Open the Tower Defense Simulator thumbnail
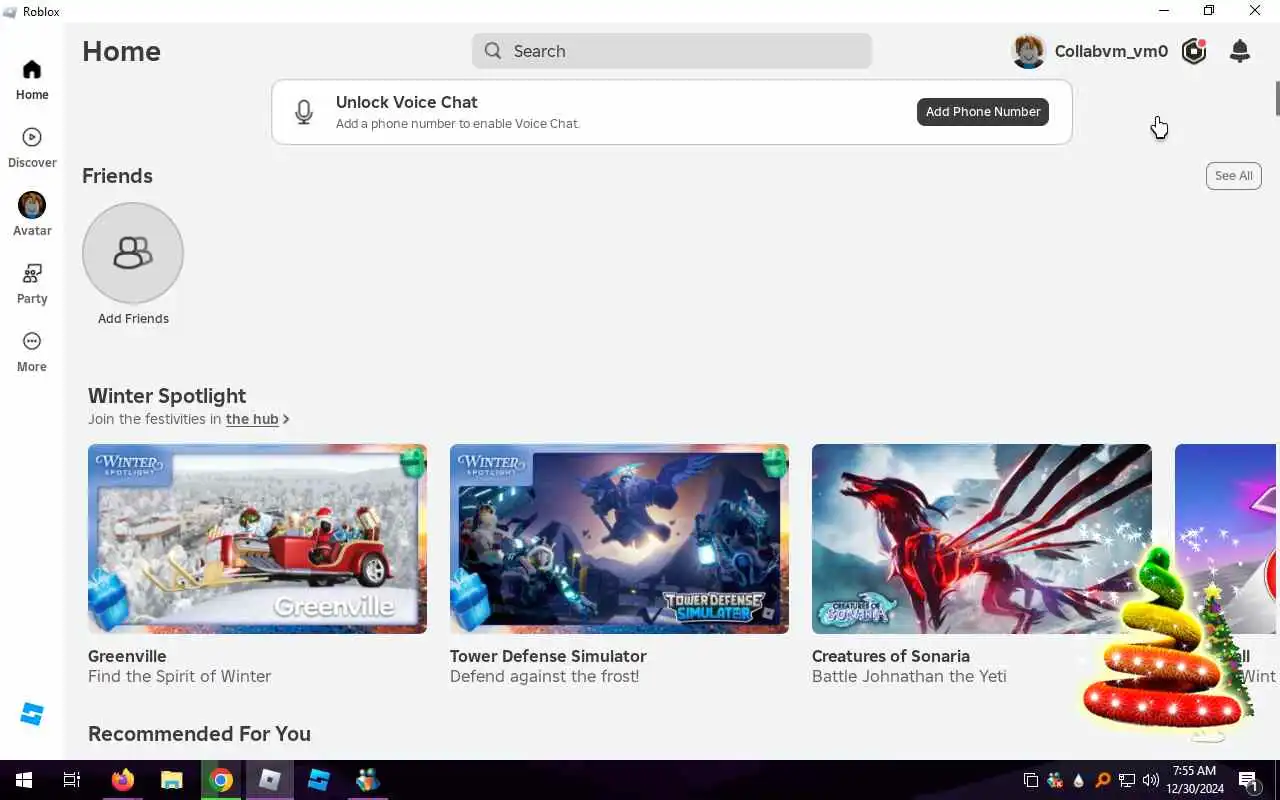 point(619,539)
